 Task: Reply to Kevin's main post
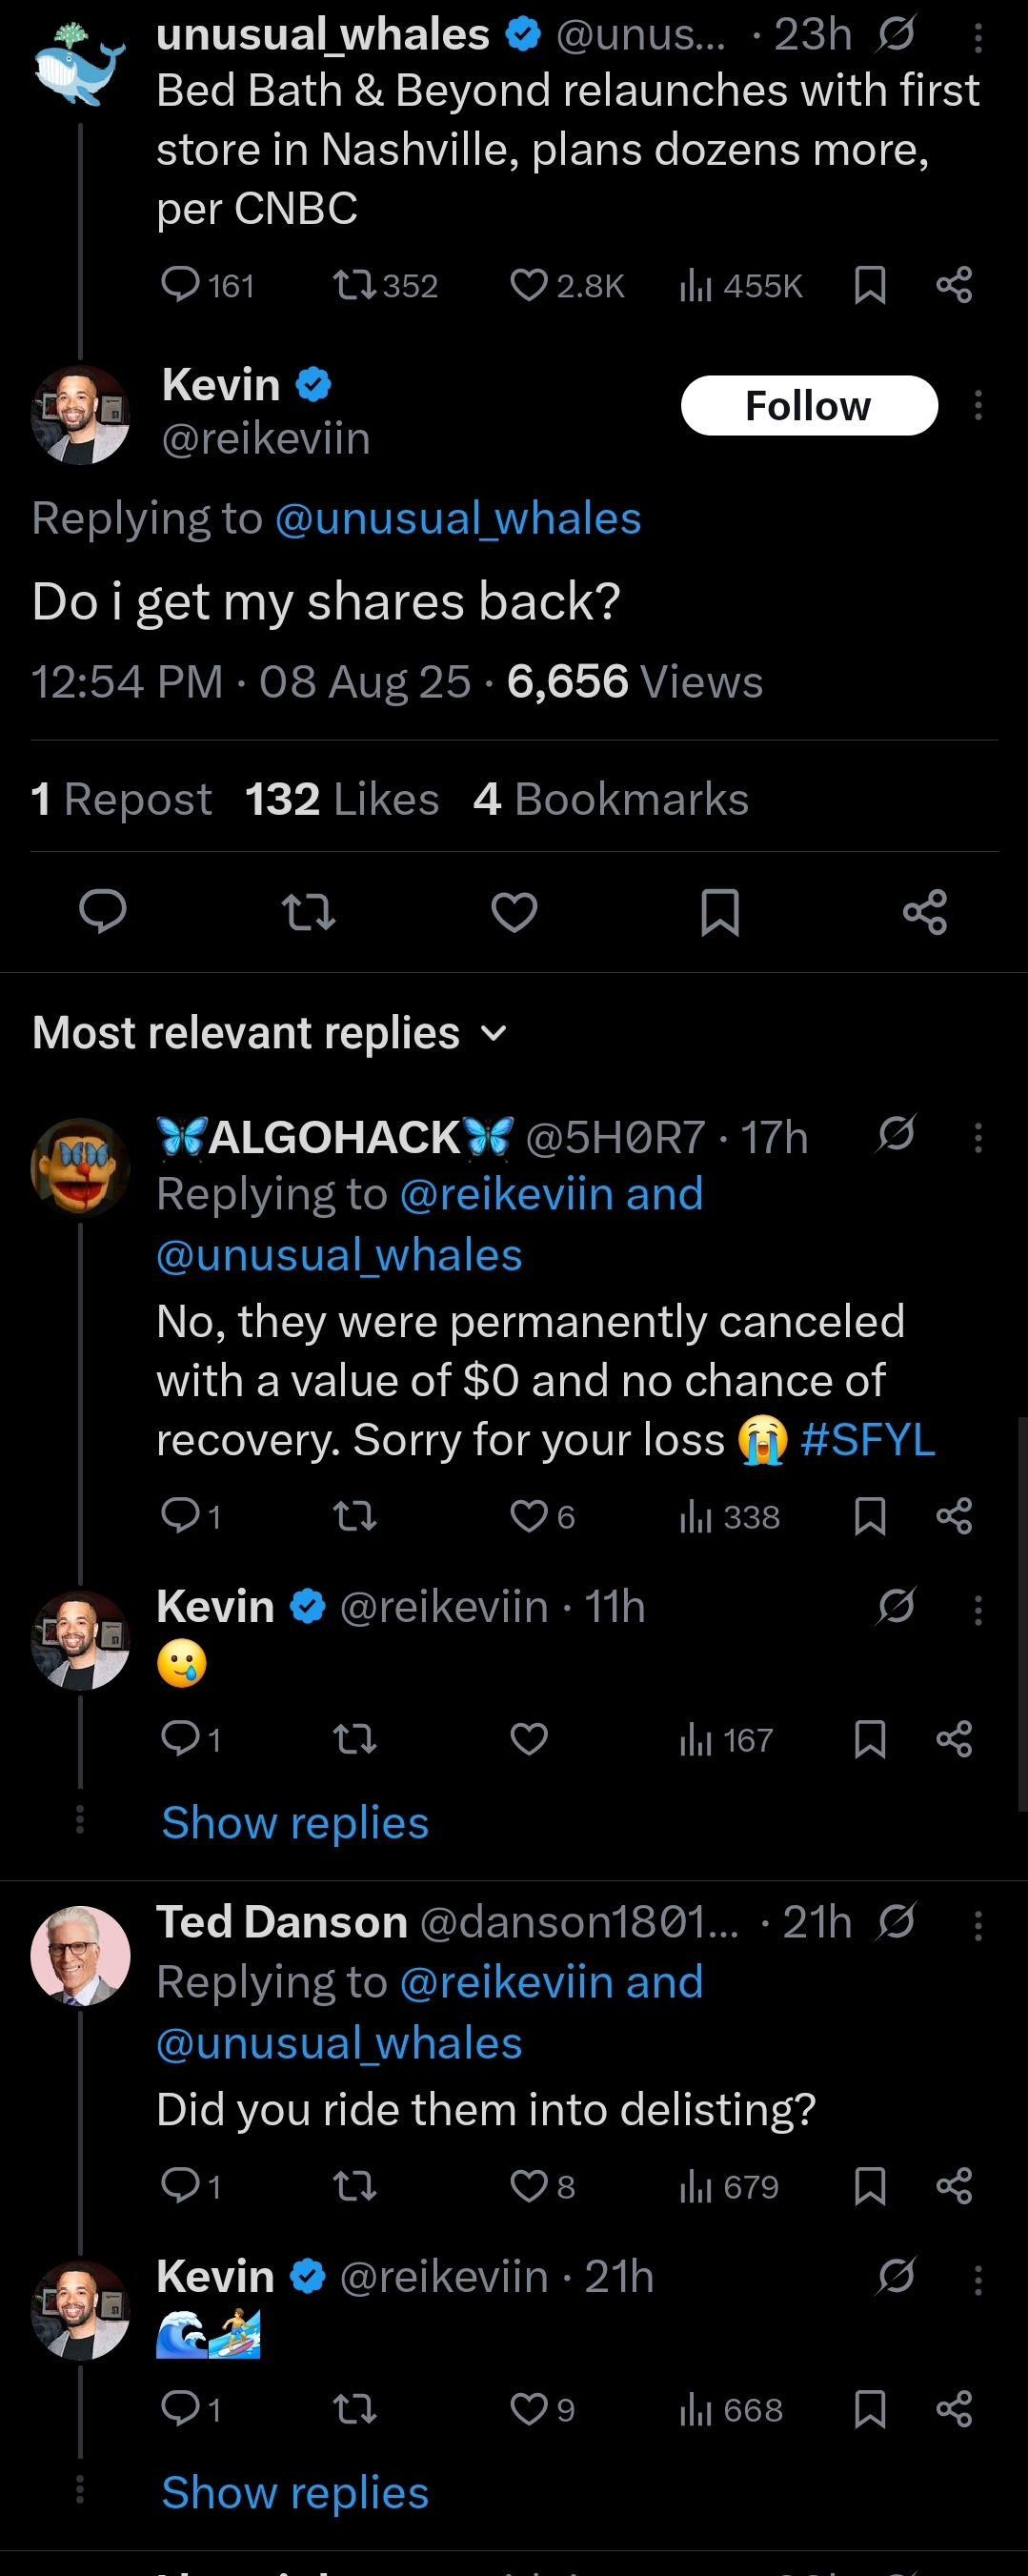point(103,912)
